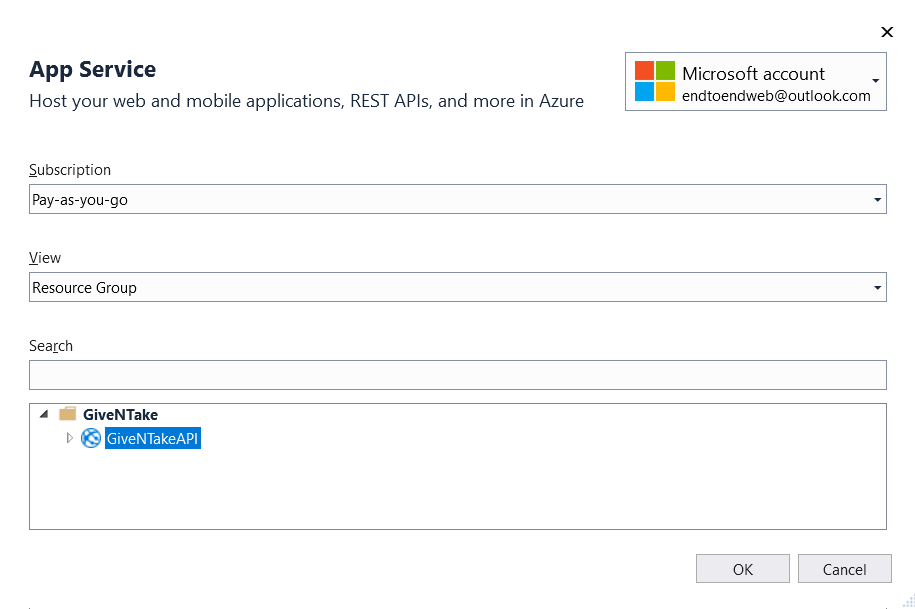Click the Search label
The height and width of the screenshot is (609, 915).
[51, 346]
